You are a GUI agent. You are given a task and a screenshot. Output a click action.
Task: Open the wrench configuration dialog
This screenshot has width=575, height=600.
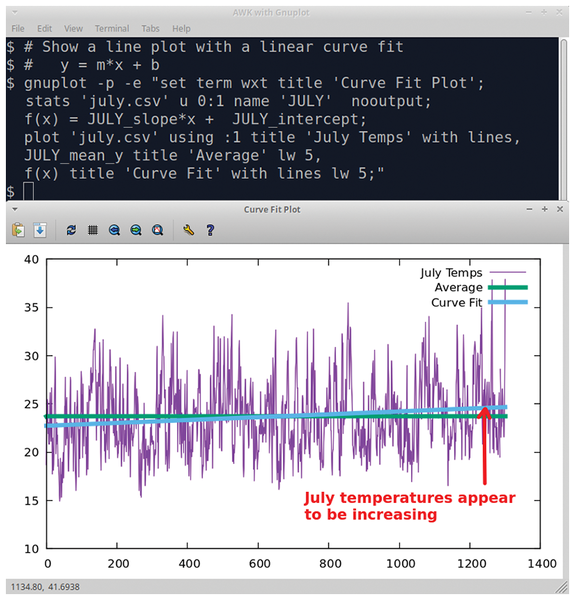[x=188, y=230]
